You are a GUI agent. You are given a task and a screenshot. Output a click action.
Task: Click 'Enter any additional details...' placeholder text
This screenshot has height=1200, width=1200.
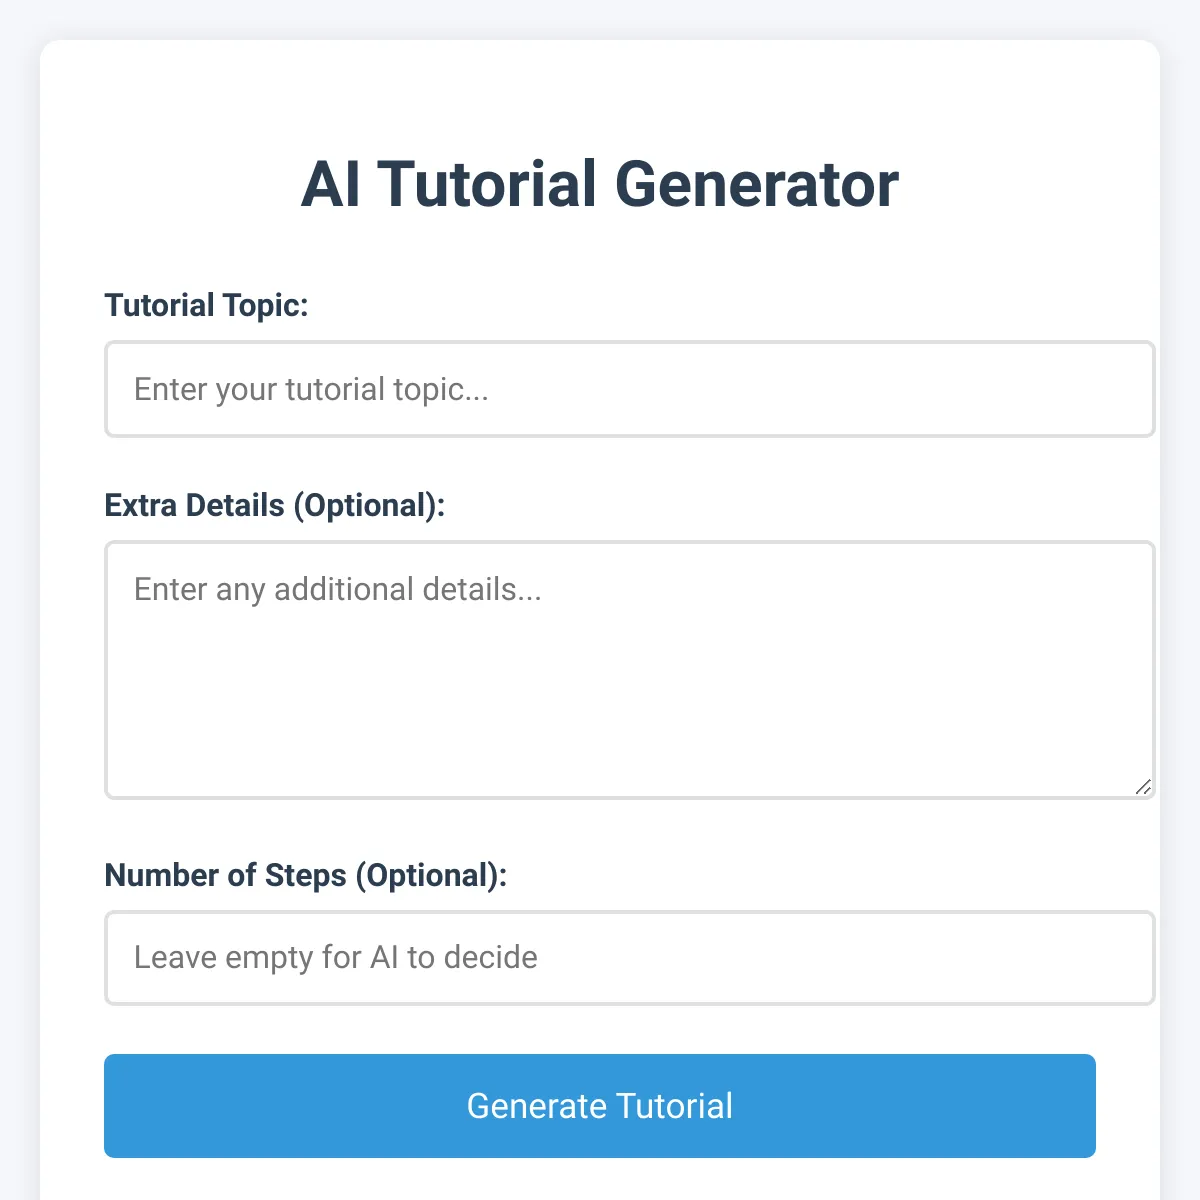338,589
